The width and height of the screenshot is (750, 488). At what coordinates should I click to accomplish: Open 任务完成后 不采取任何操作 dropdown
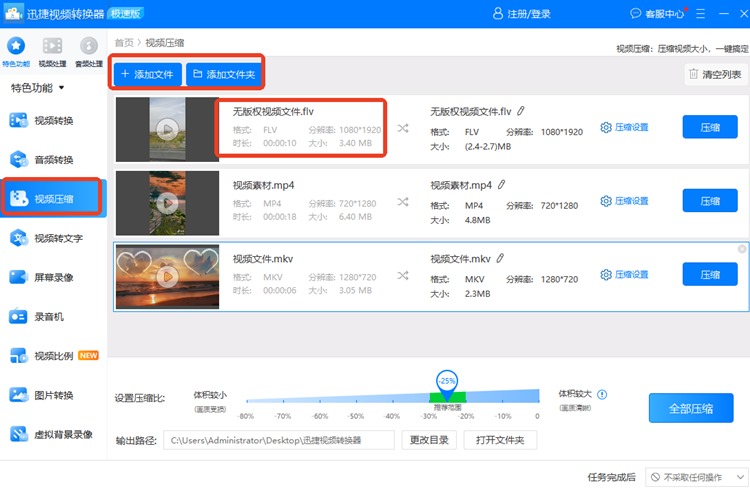click(696, 477)
